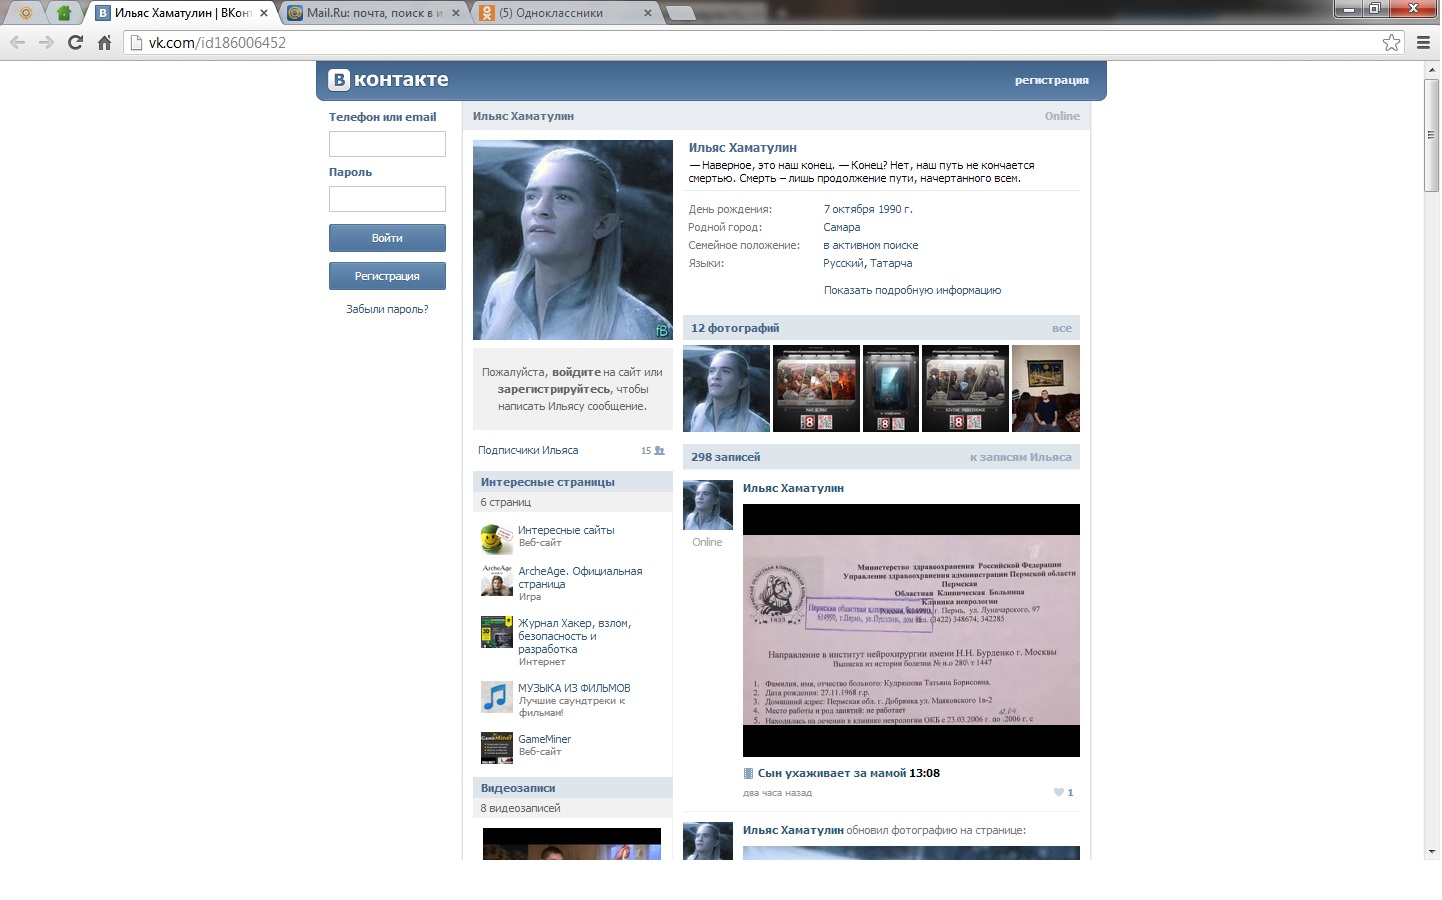Click войдите link in the message notice
The height and width of the screenshot is (900, 1442).
point(576,372)
